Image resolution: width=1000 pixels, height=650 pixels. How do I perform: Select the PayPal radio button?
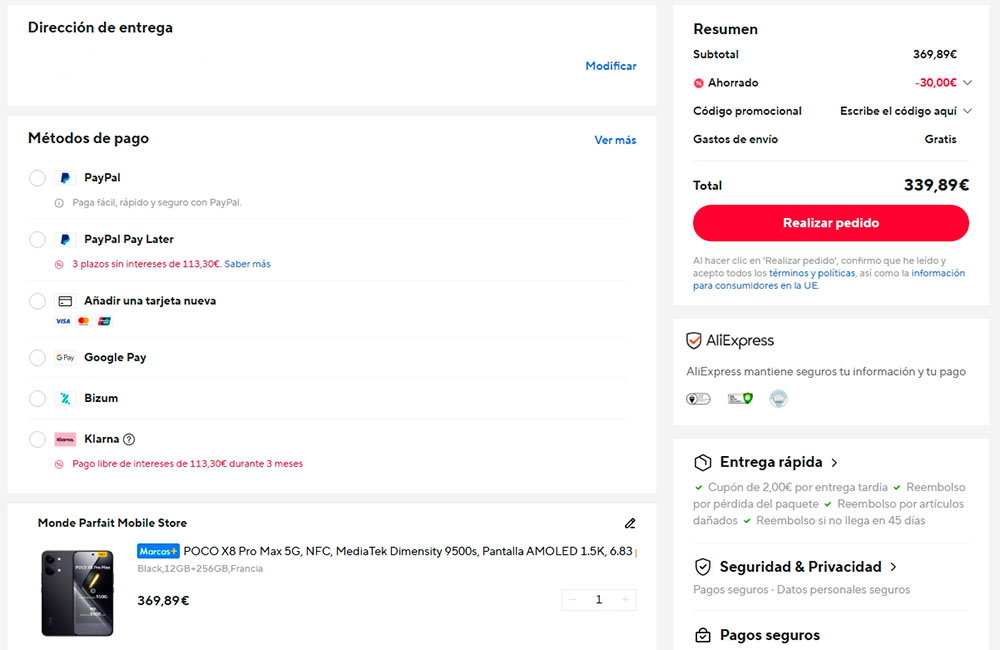click(37, 178)
